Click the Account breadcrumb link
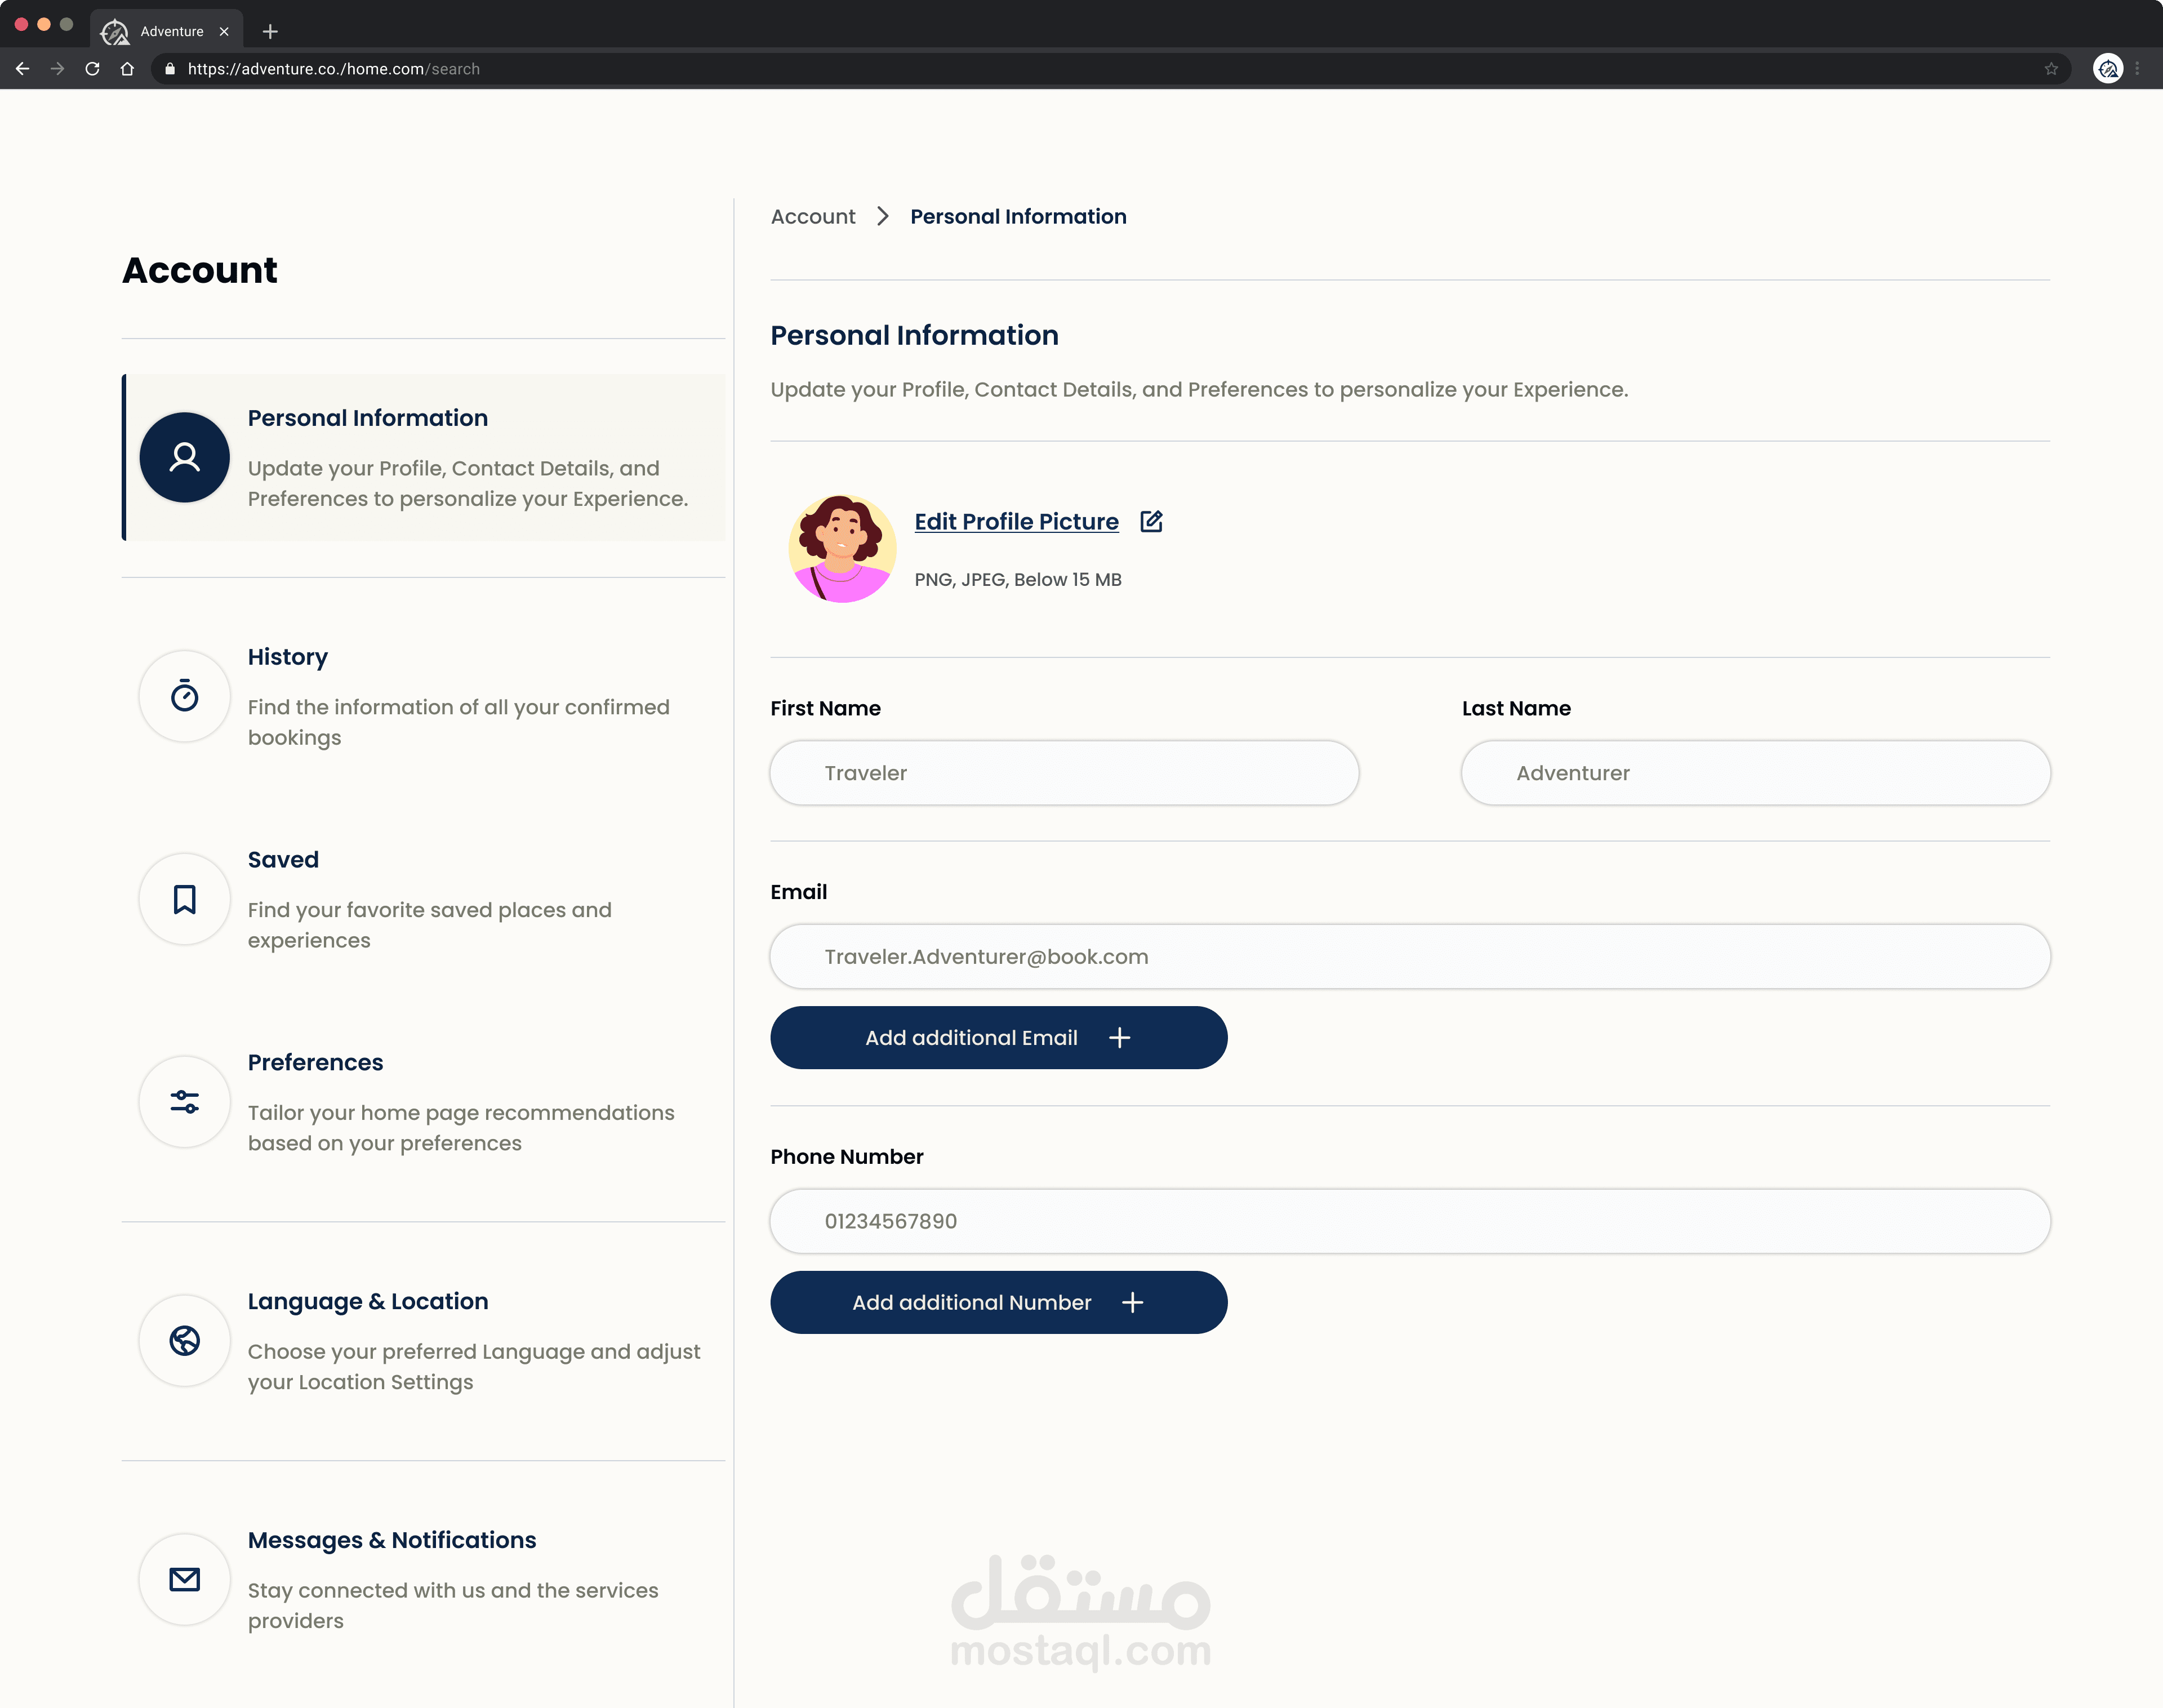The width and height of the screenshot is (2163, 1708). [812, 217]
